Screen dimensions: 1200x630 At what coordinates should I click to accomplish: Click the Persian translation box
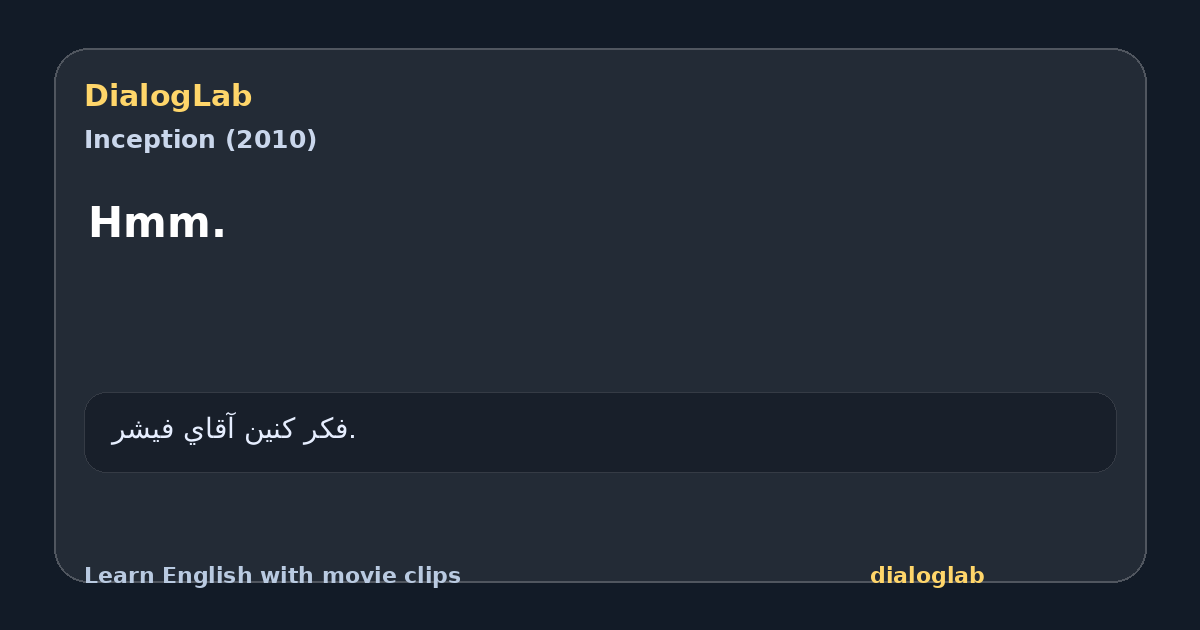point(600,432)
